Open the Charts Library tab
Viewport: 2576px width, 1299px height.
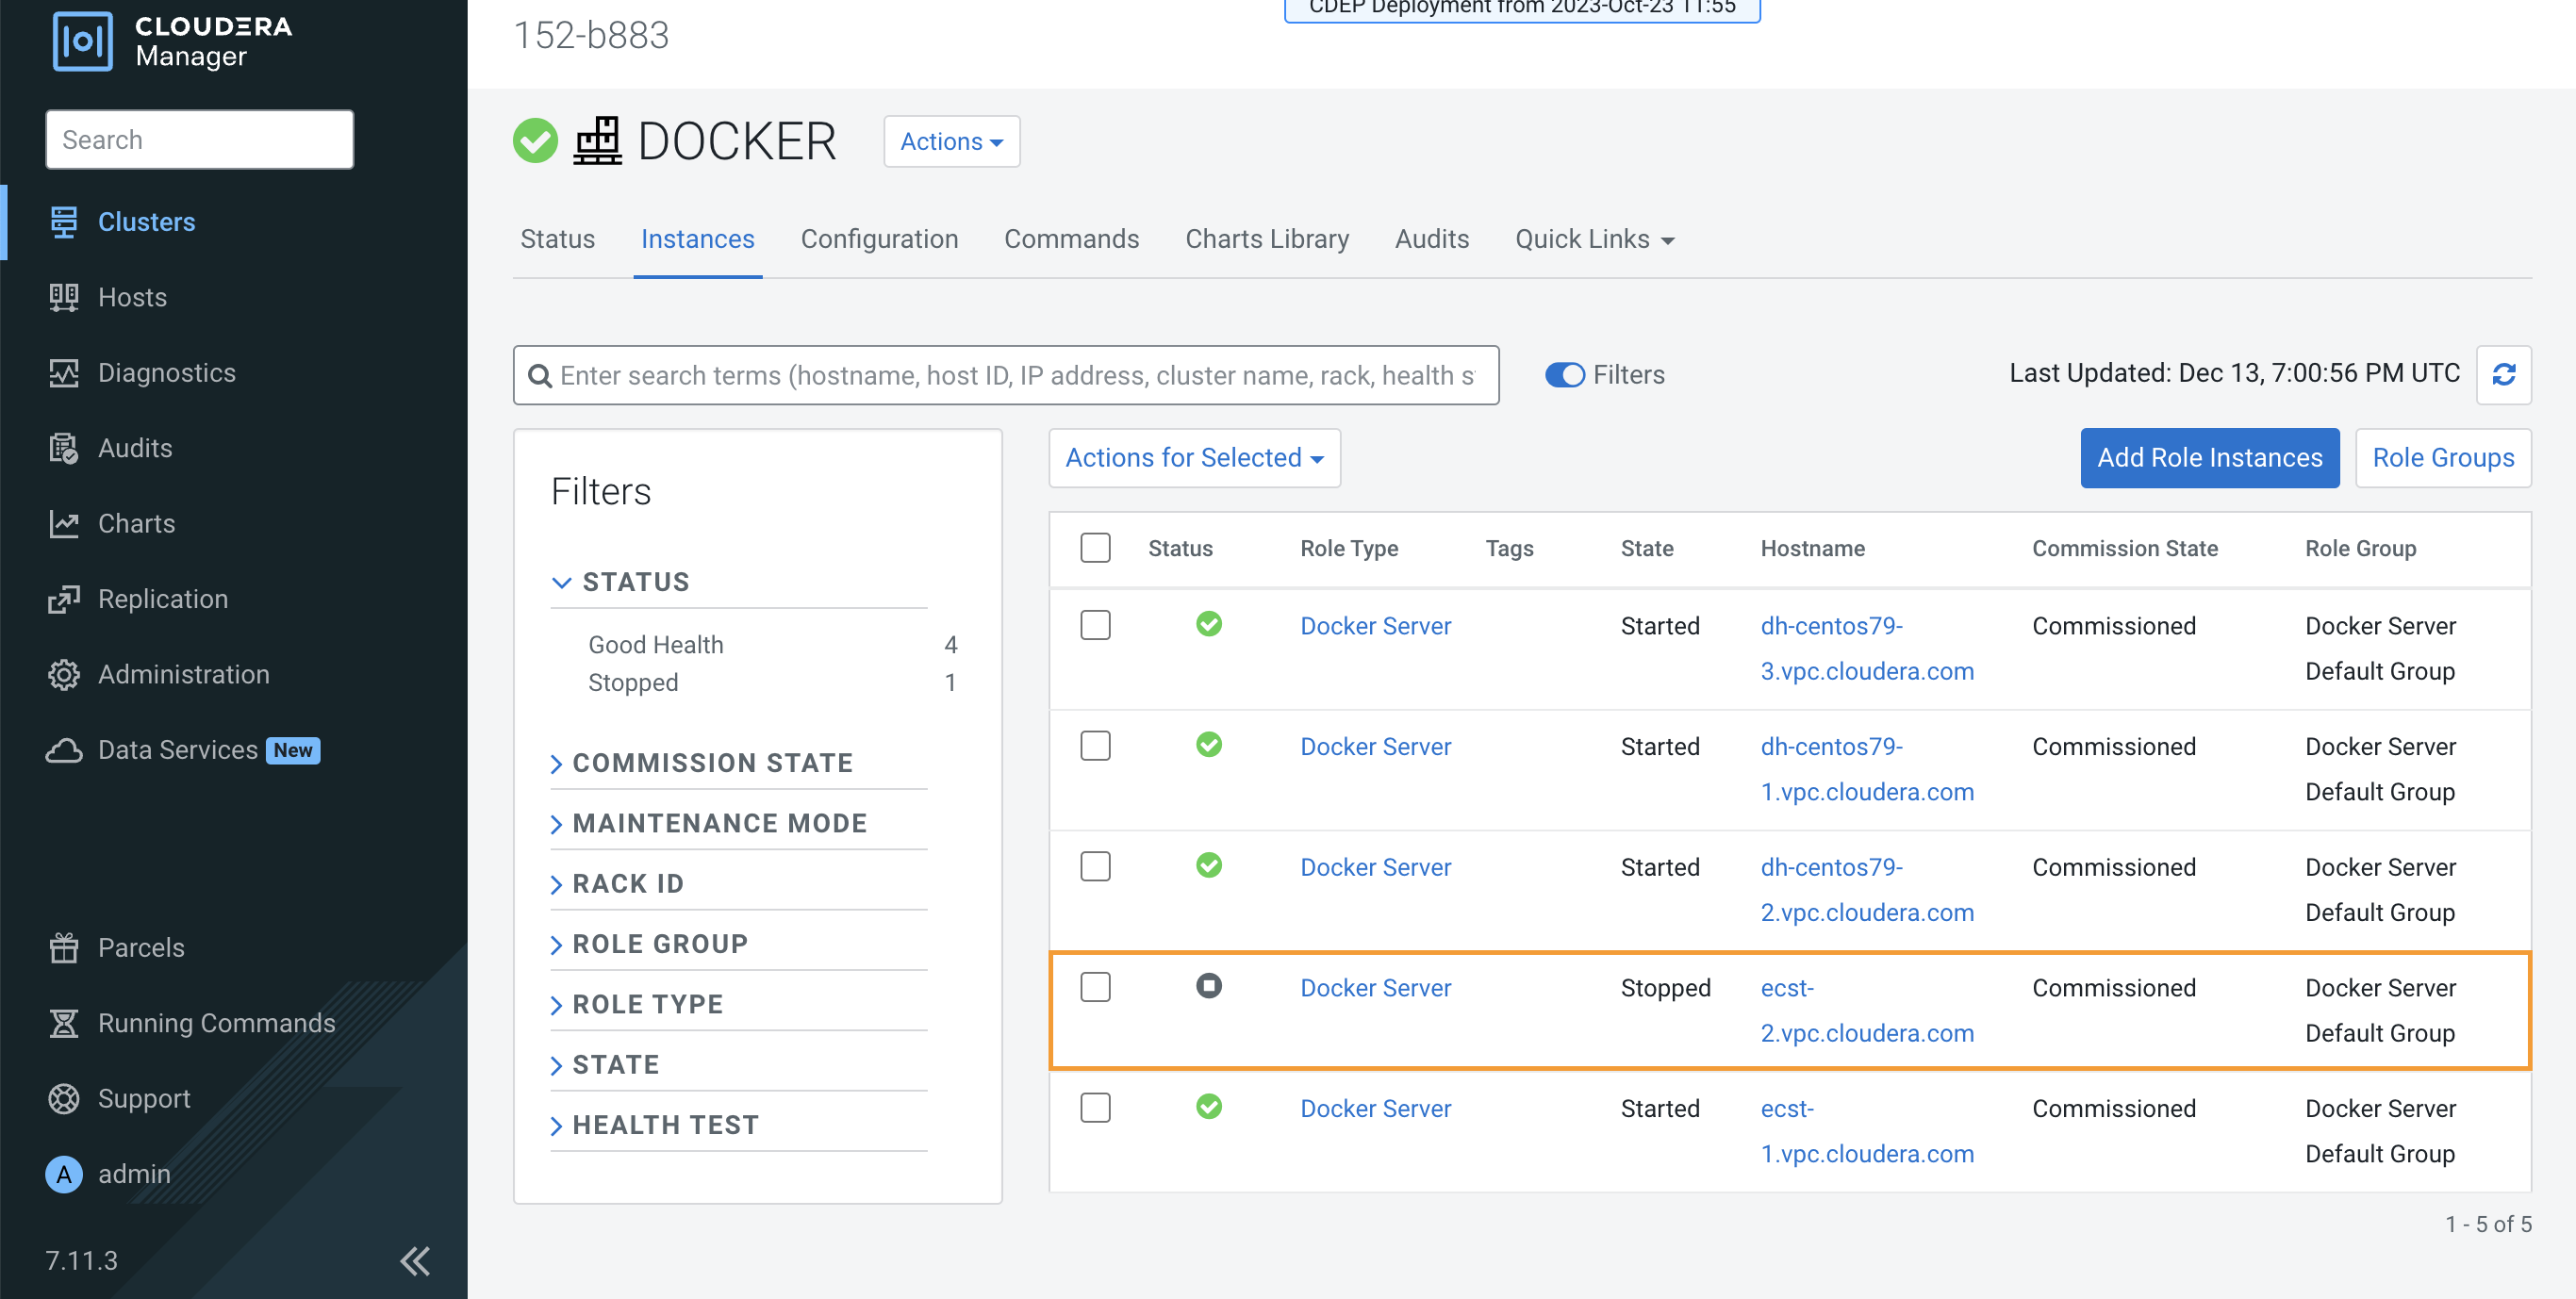click(1266, 239)
